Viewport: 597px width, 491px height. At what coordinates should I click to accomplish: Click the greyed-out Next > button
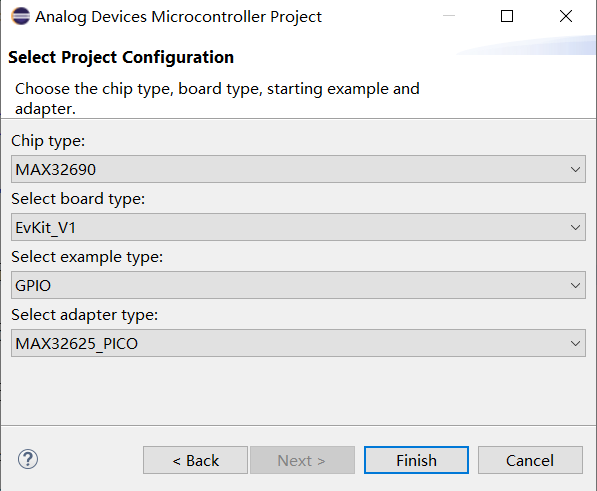[302, 460]
